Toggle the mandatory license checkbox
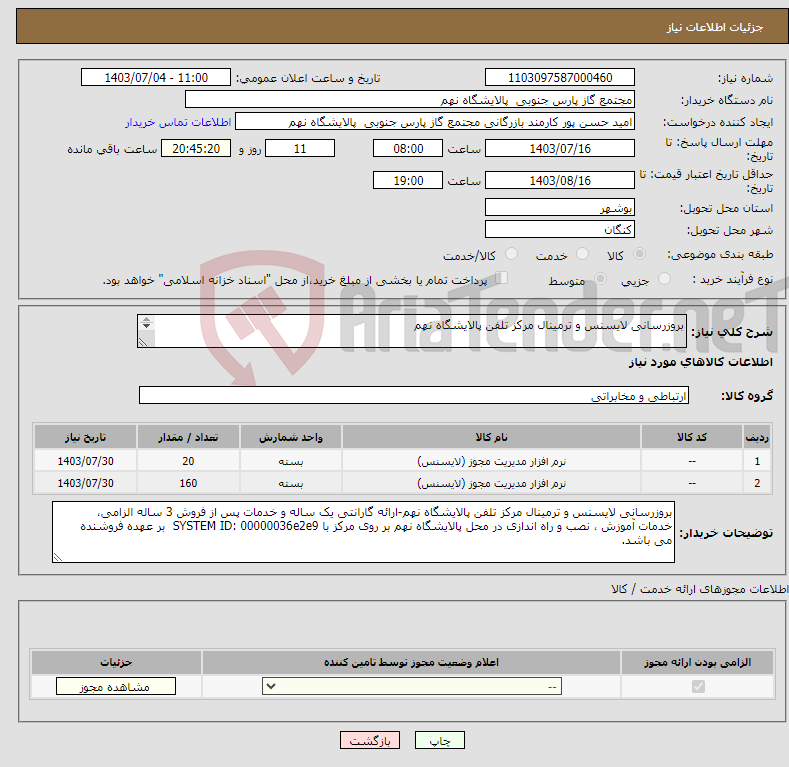The height and width of the screenshot is (767, 789). tap(698, 686)
